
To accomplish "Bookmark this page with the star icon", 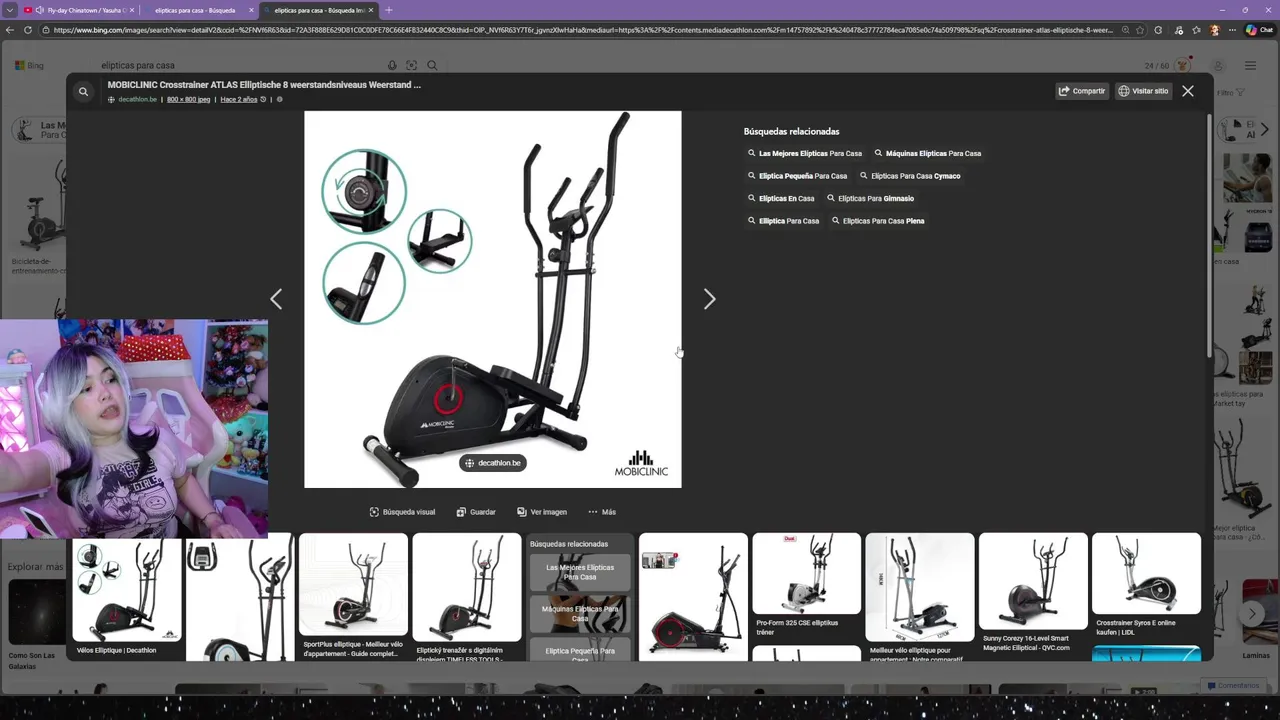I will [x=1141, y=30].
